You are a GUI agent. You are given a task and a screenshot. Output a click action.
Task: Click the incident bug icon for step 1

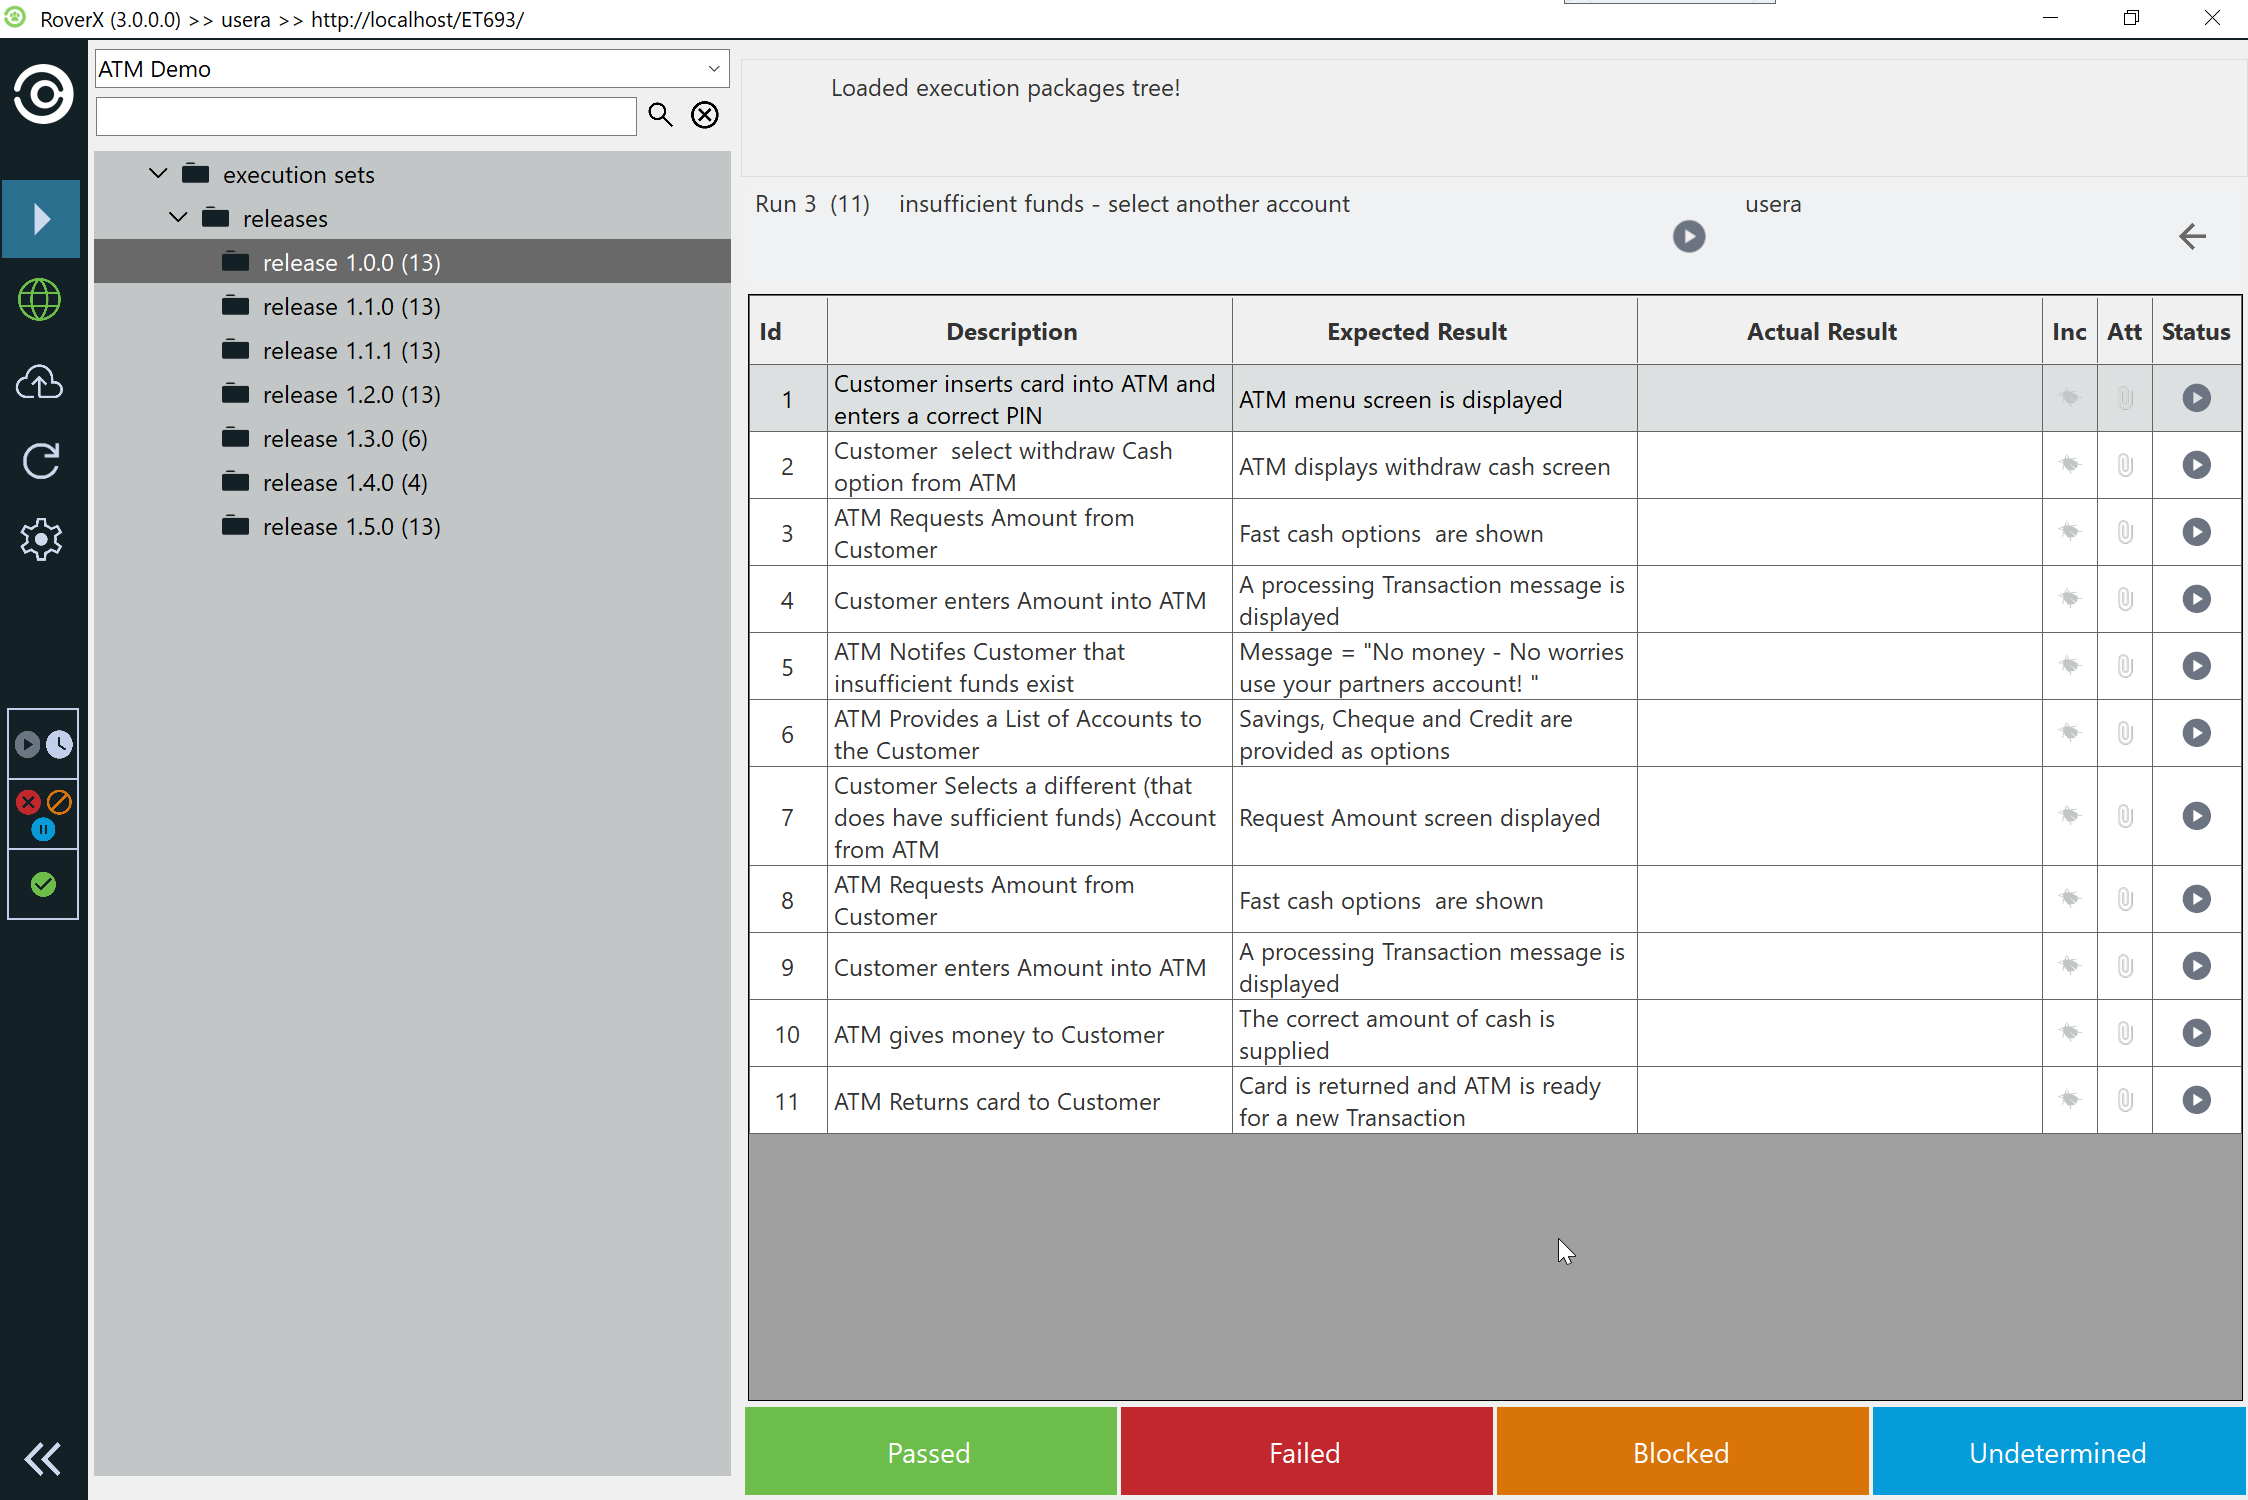(2069, 398)
